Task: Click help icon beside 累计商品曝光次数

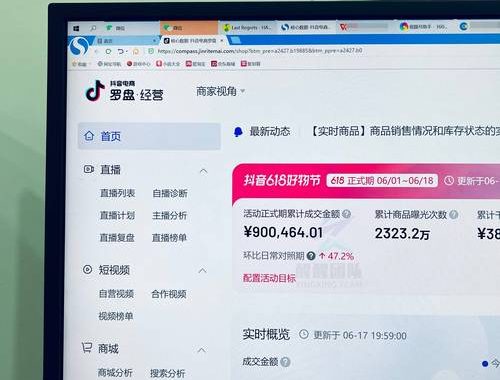Action: point(453,215)
